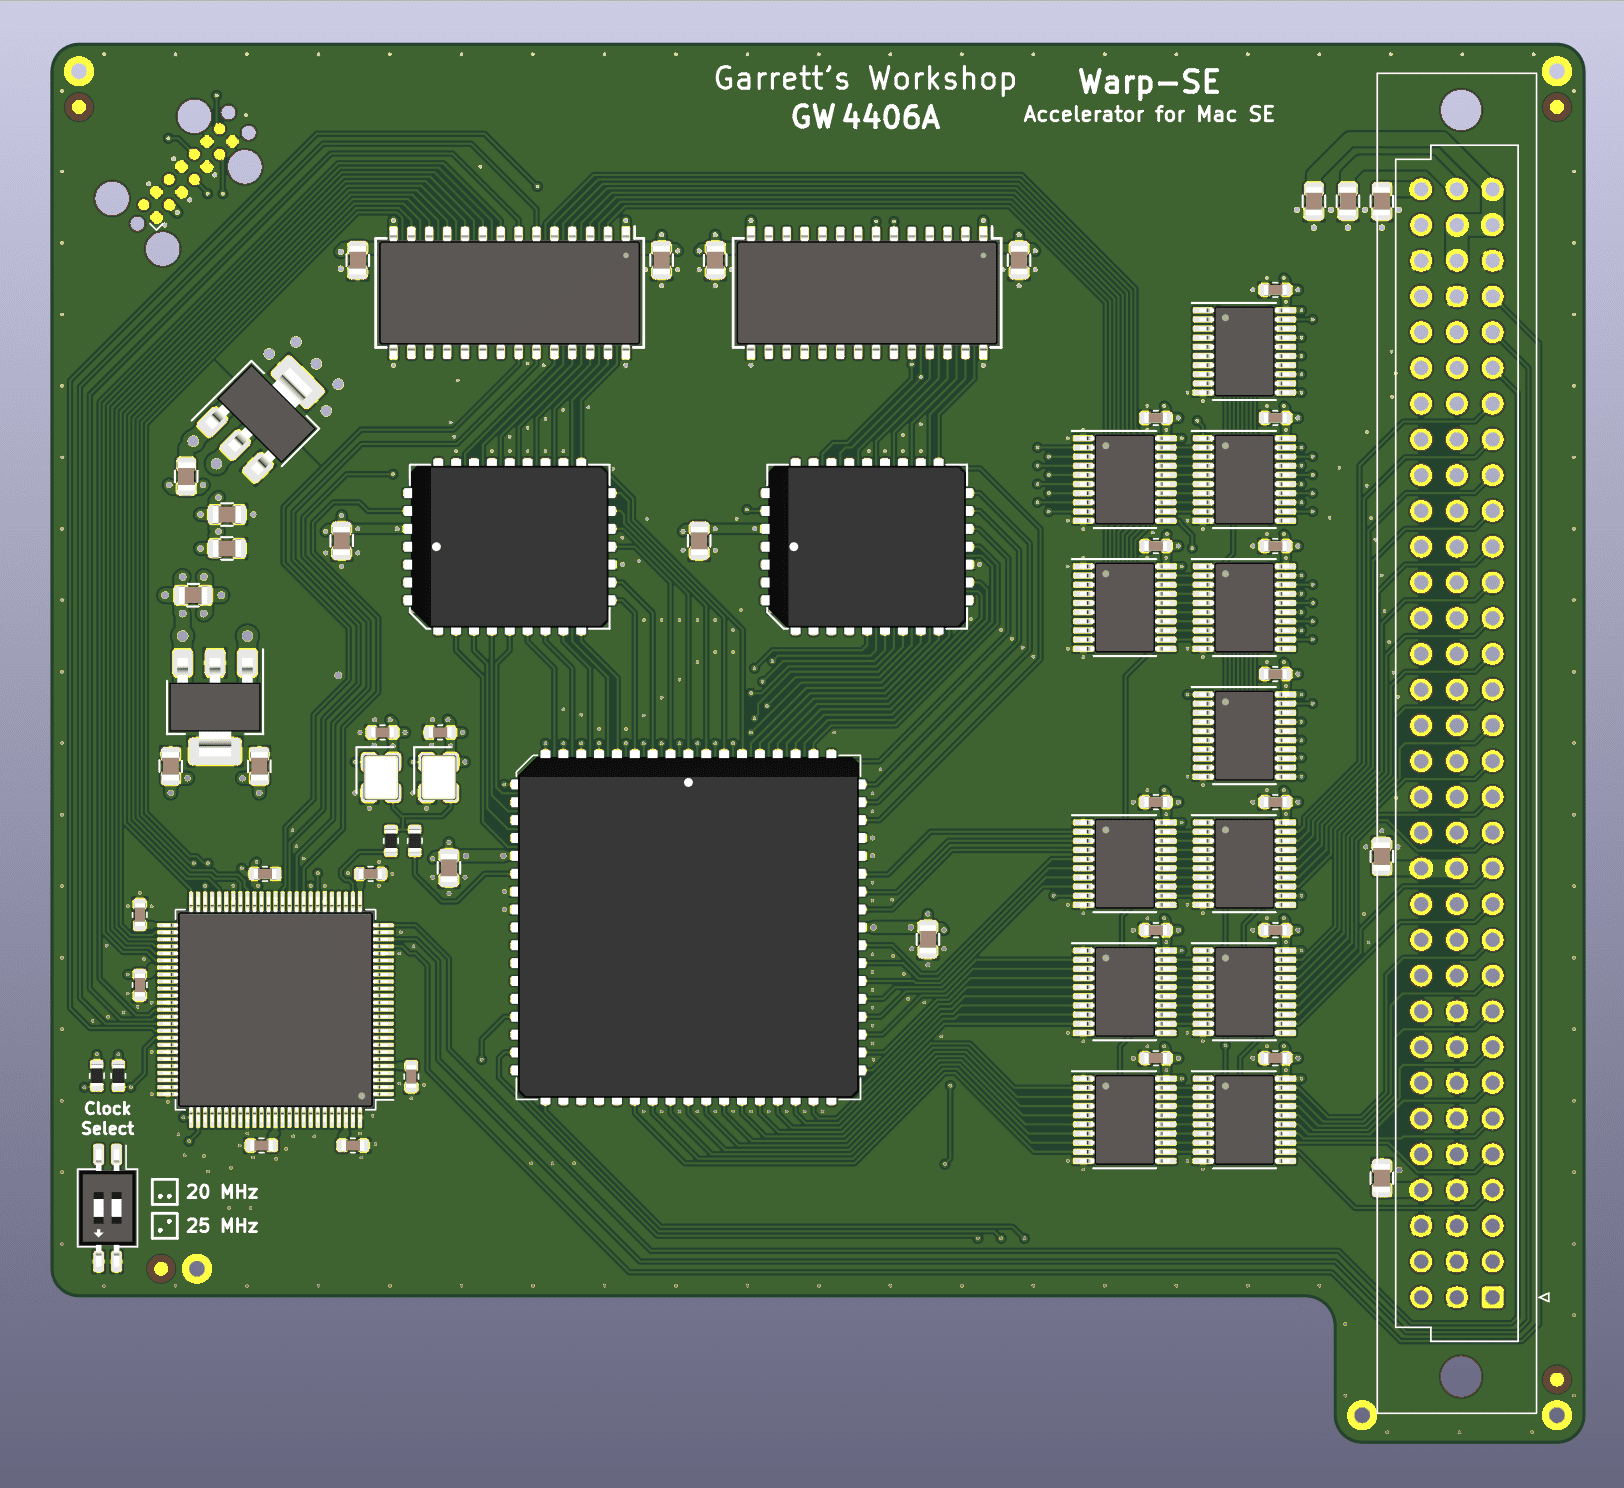
Task: Select the upright regulator with three top pins
Action: [215, 707]
